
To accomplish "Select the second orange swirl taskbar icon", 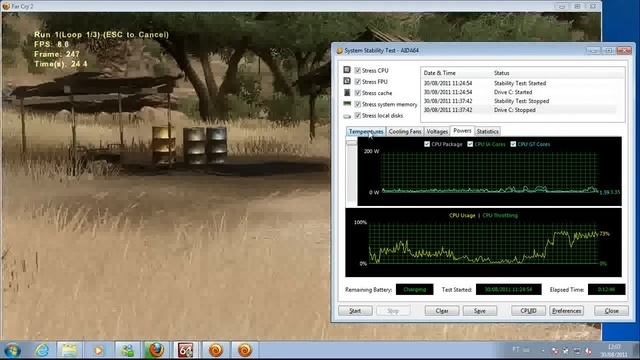I will 244,350.
